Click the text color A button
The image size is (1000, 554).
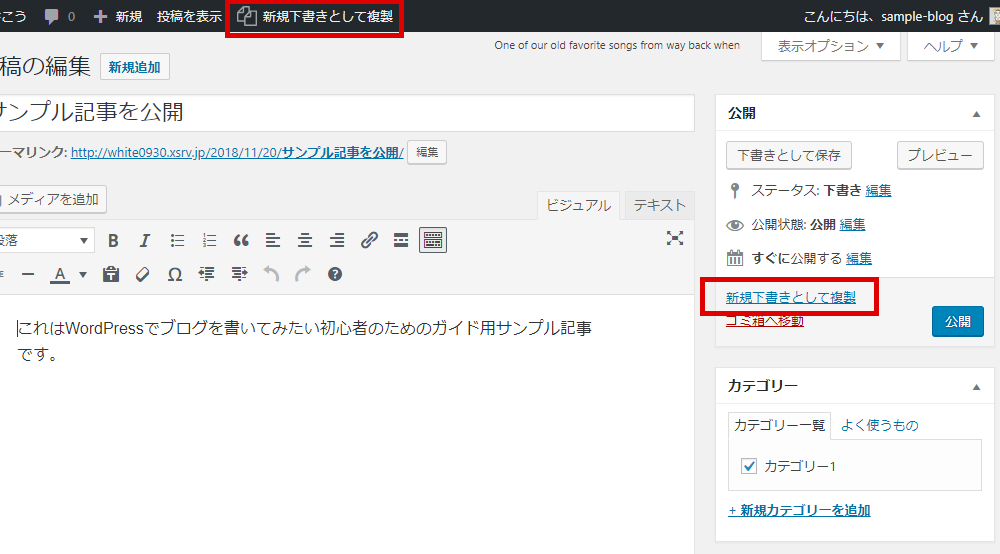[60, 274]
